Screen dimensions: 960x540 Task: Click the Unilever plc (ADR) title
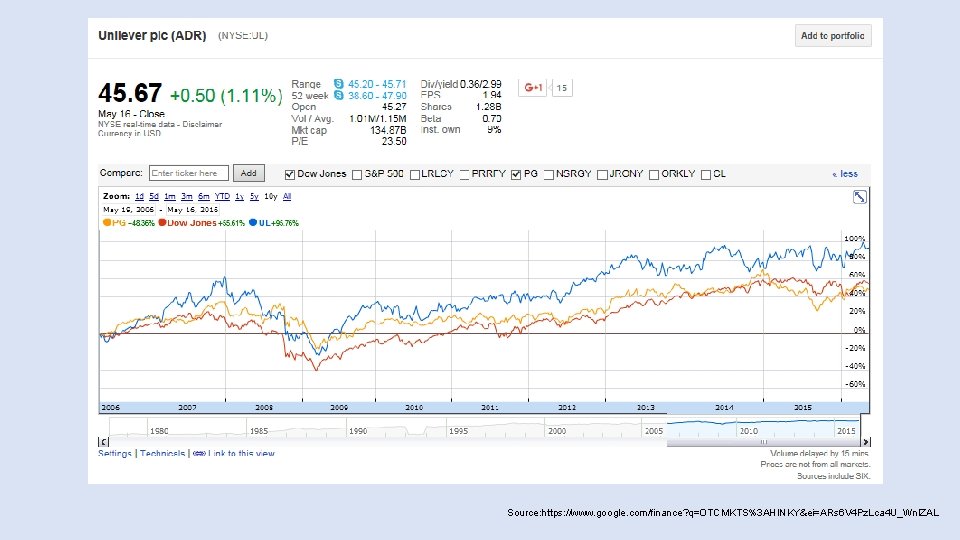[152, 36]
